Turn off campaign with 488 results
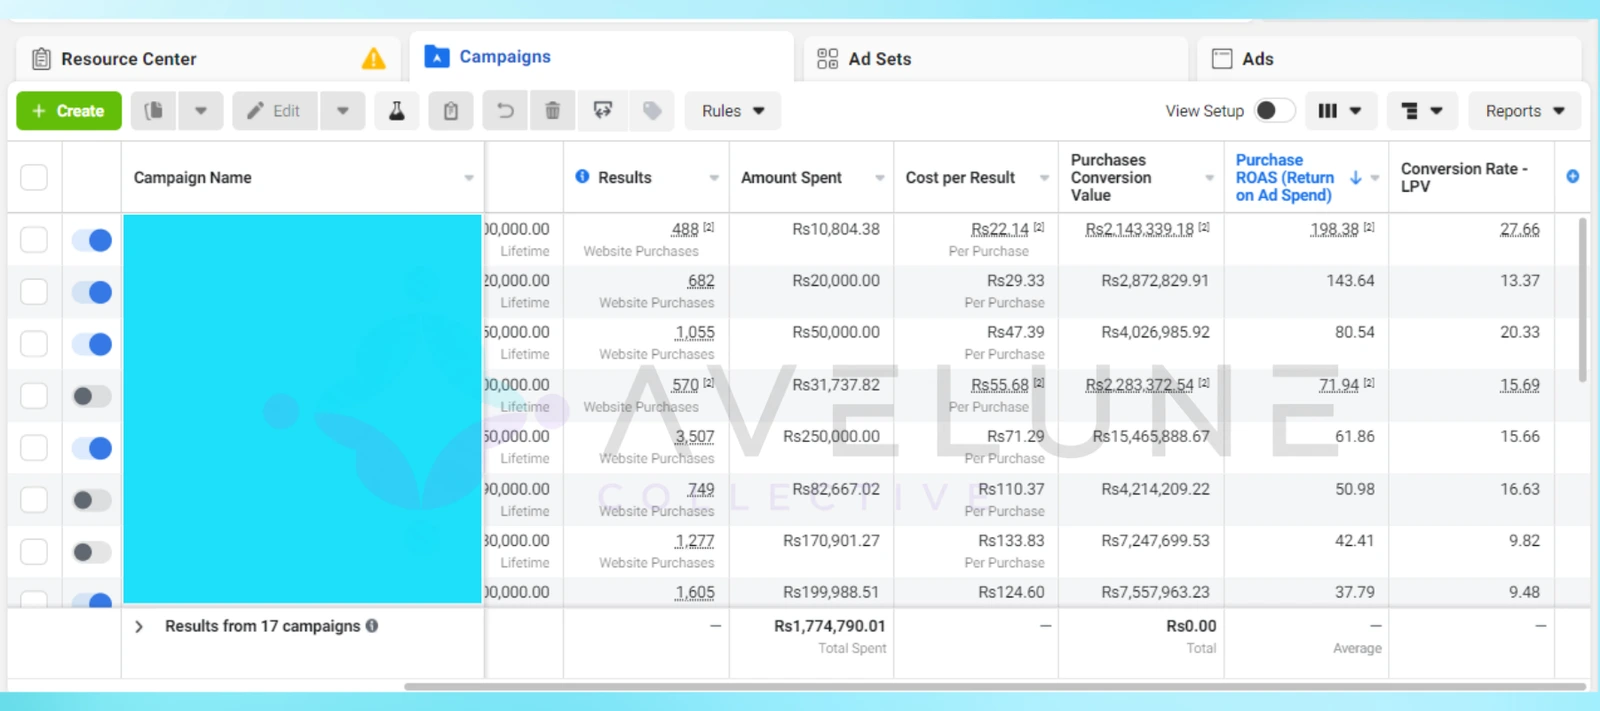Viewport: 1600px width, 711px height. (x=92, y=240)
